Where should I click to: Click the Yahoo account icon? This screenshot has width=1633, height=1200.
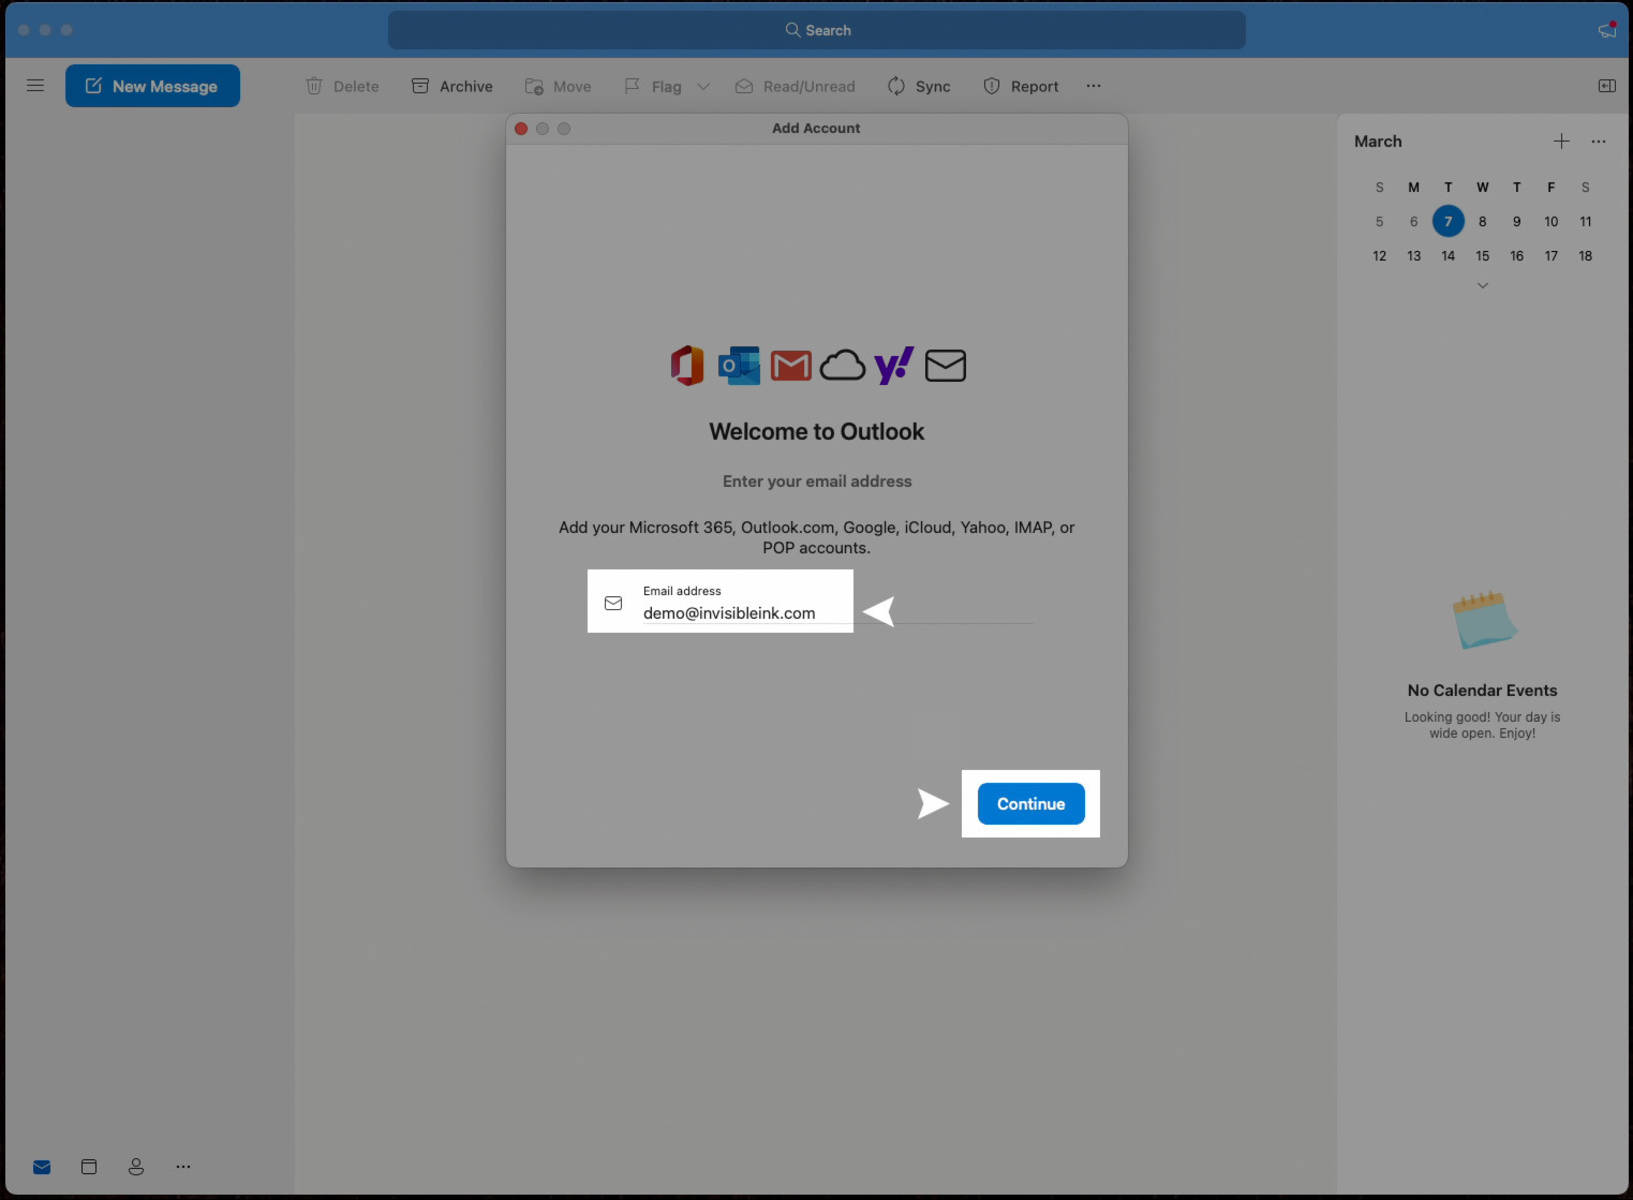tap(894, 365)
